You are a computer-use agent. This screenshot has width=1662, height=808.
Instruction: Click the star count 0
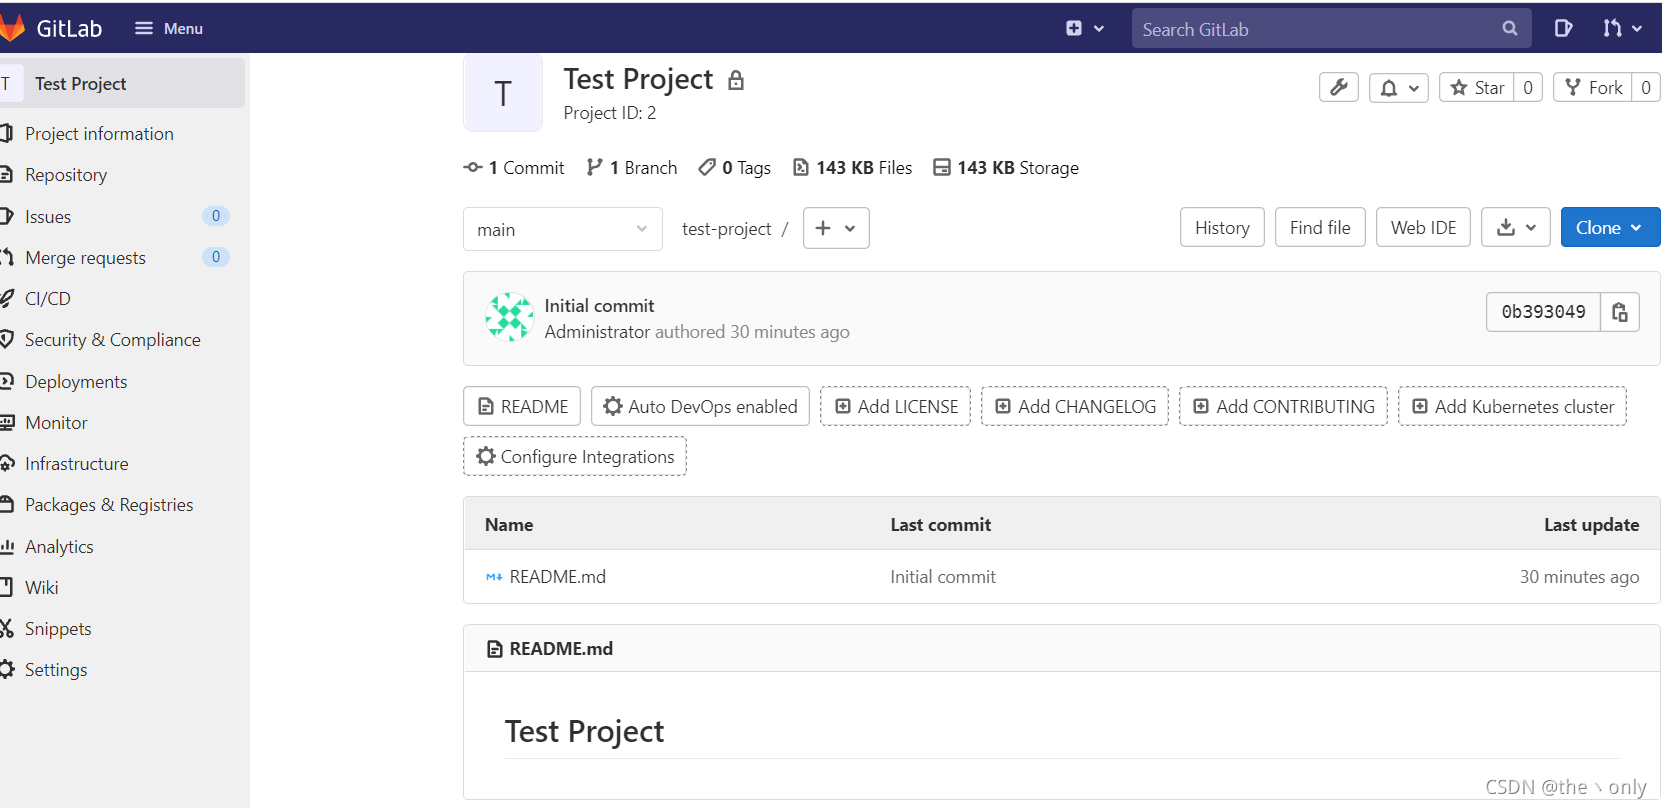coord(1528,88)
